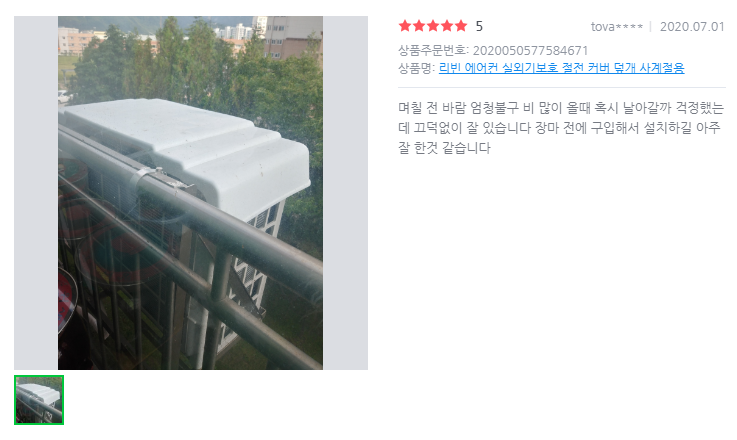Open the 리빙 에어컨 실외기보호 커버 product link
737x440 pixels.
tap(561, 68)
